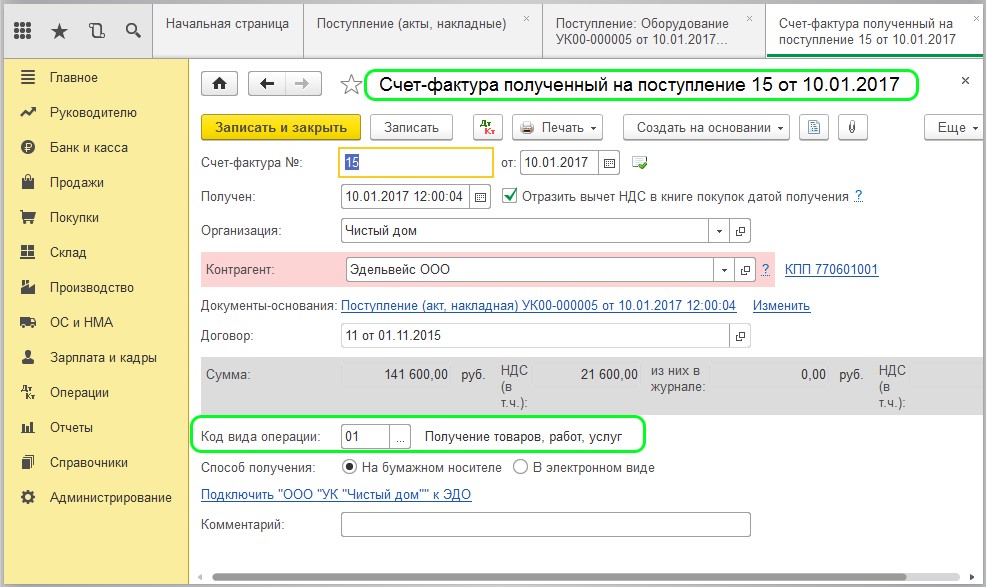Image resolution: width=986 pixels, height=587 pixels.
Task: Open КПП 770601001 link
Action: tap(831, 269)
